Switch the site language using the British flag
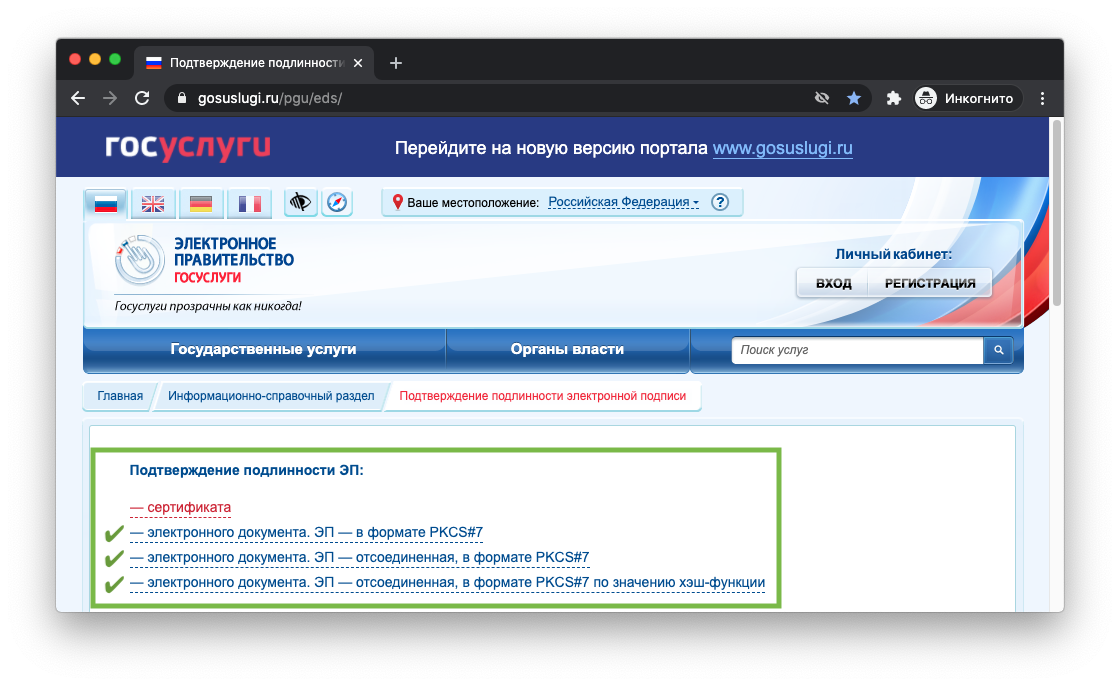Screen dimensions: 1120x686 tap(153, 203)
